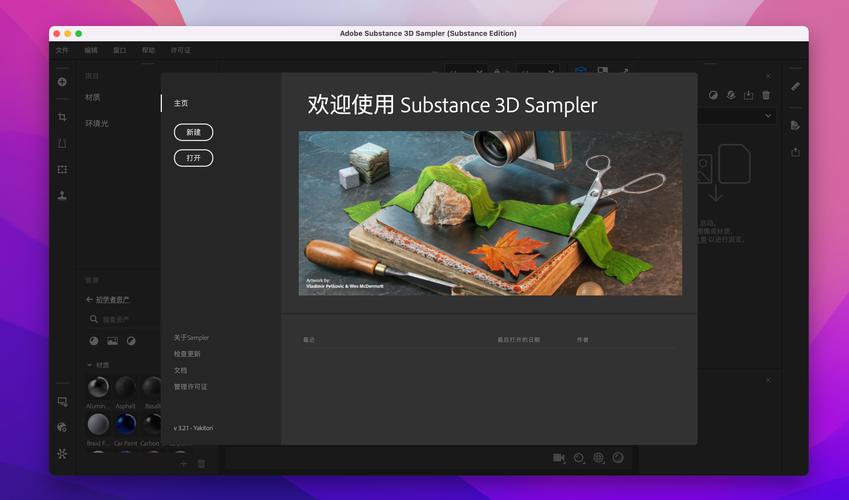Click the globe-with-gear icon in left toolbar
Screen dimensions: 849x500
click(62, 427)
